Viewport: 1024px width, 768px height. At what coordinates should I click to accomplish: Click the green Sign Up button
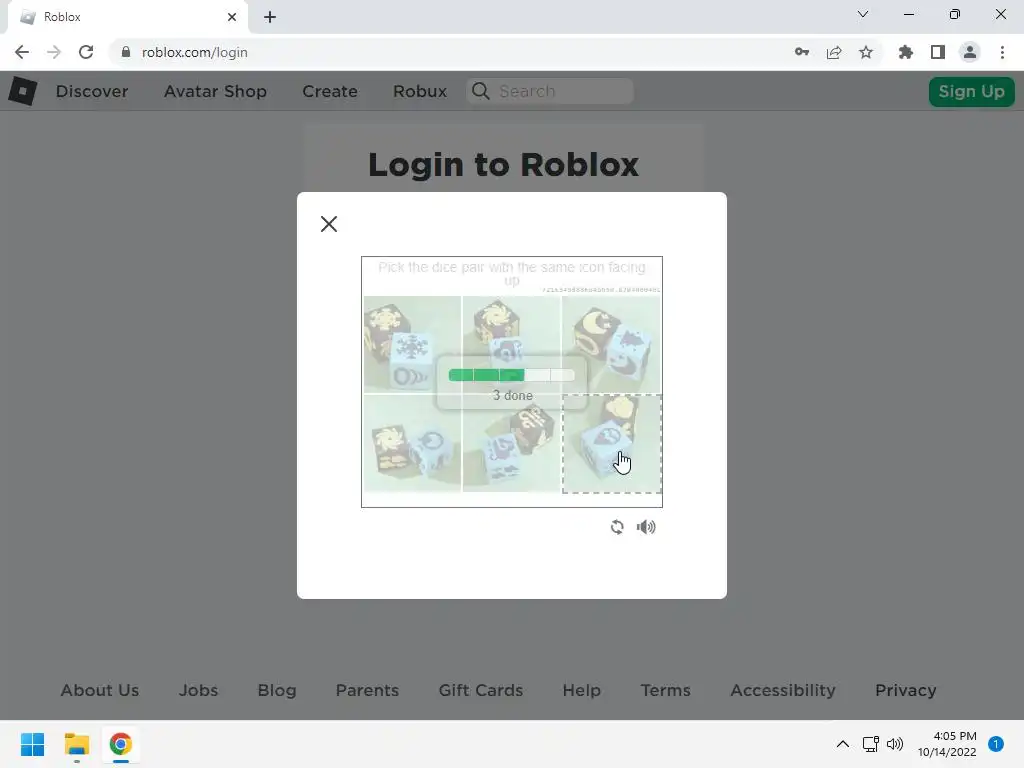click(971, 91)
